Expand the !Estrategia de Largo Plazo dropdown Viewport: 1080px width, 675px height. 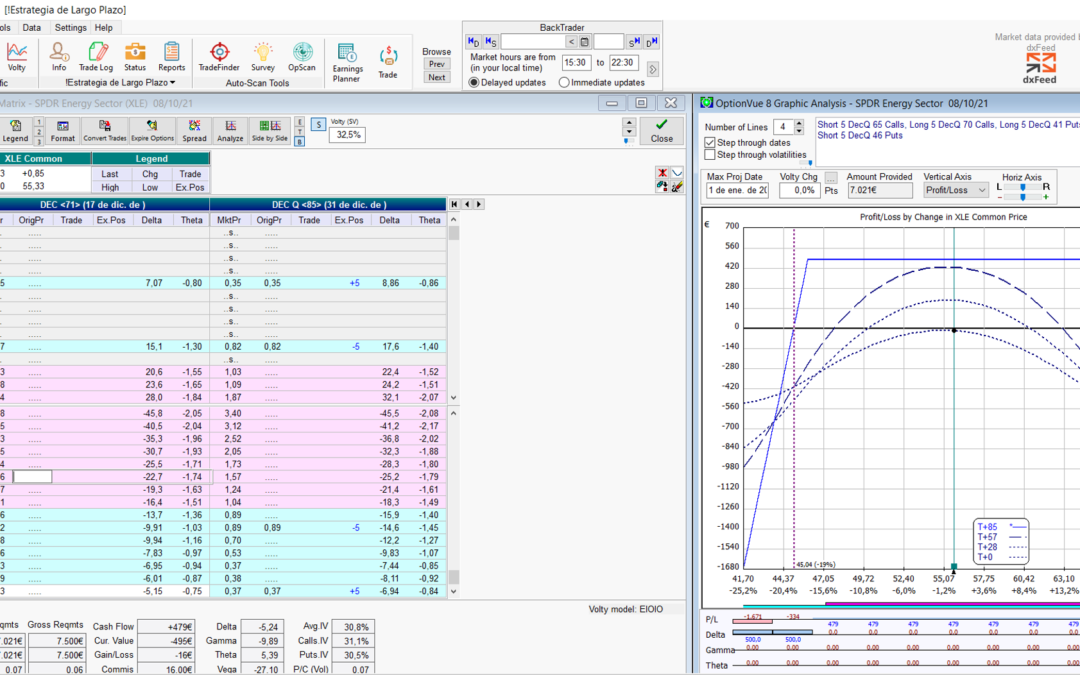[121, 83]
